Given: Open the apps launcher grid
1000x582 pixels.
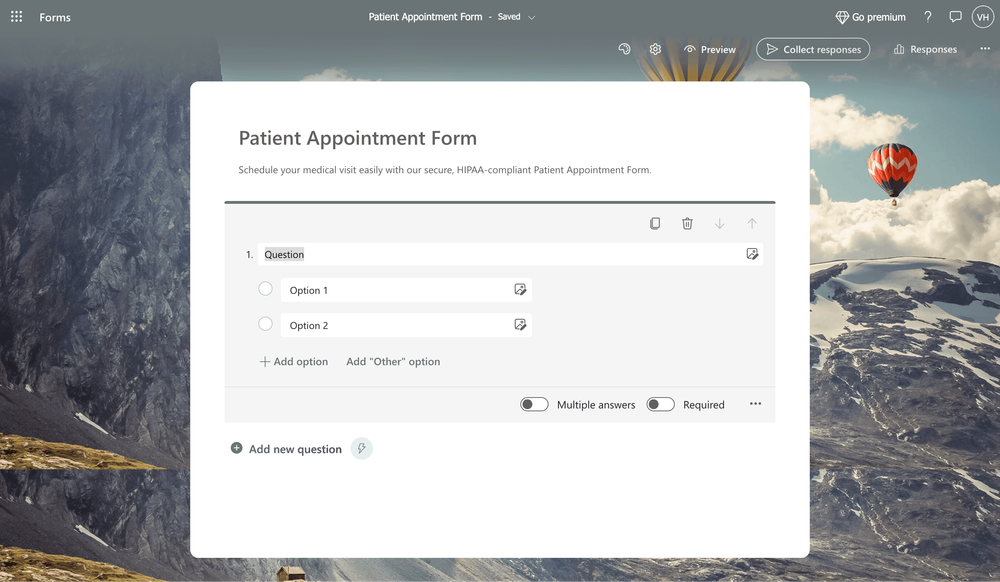Looking at the screenshot, I should pyautogui.click(x=15, y=16).
